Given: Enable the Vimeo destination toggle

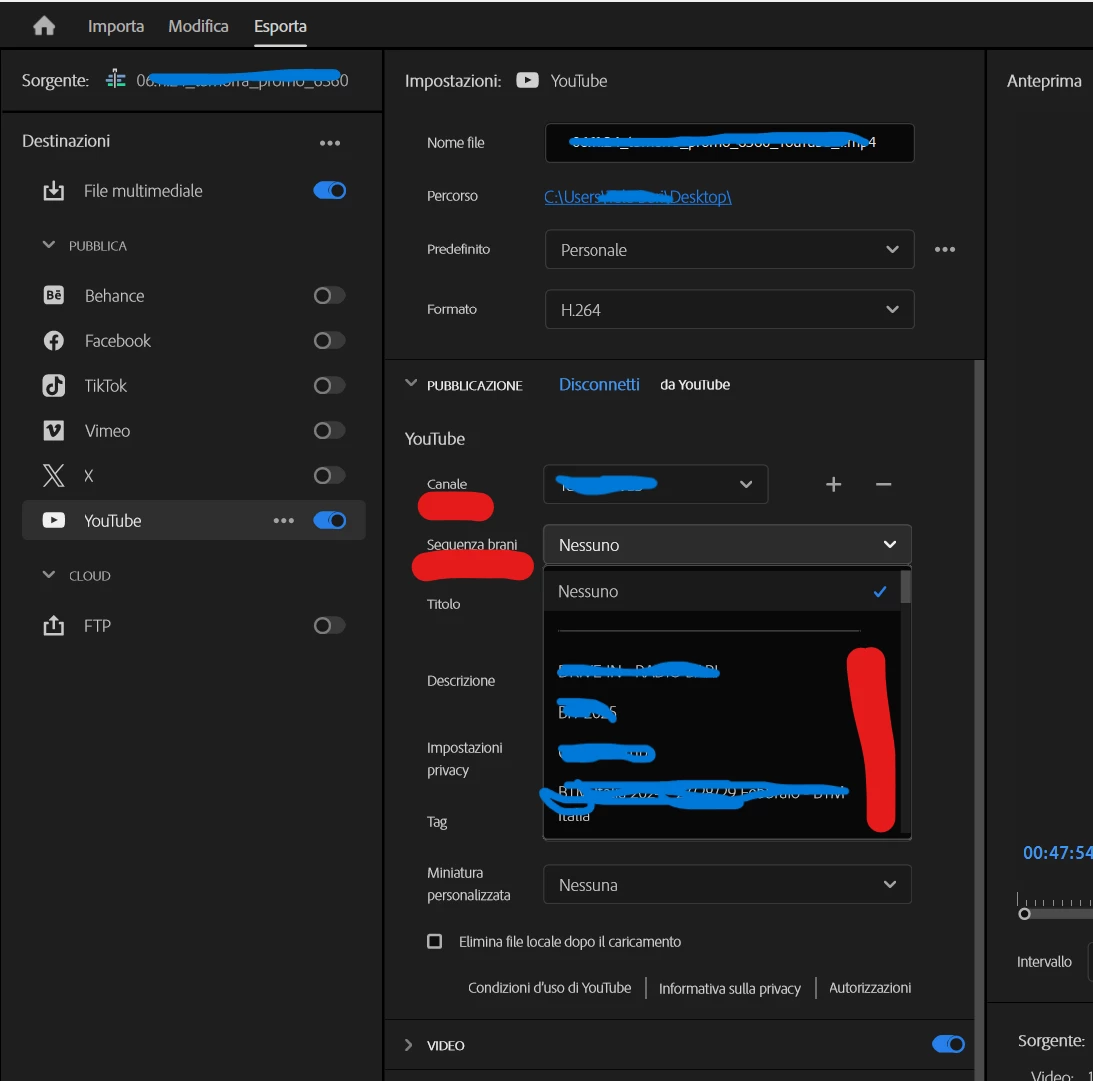Looking at the screenshot, I should click(330, 431).
